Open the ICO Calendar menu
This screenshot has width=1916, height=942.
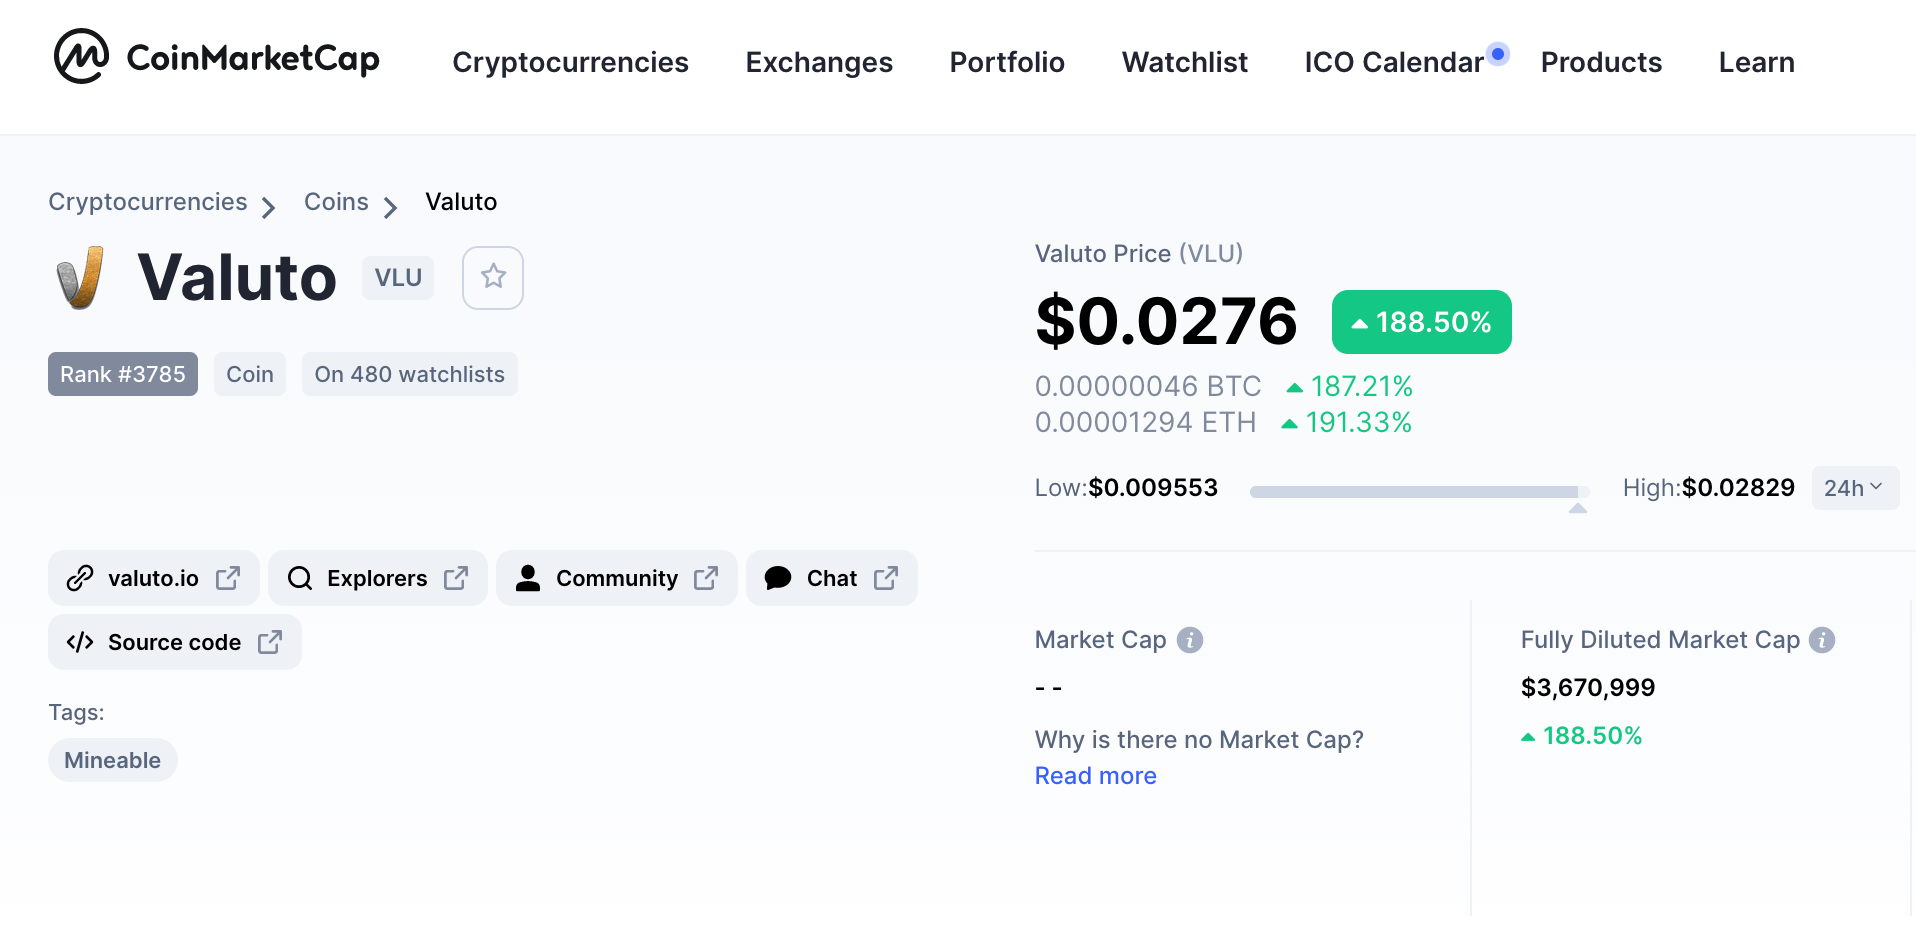1394,62
